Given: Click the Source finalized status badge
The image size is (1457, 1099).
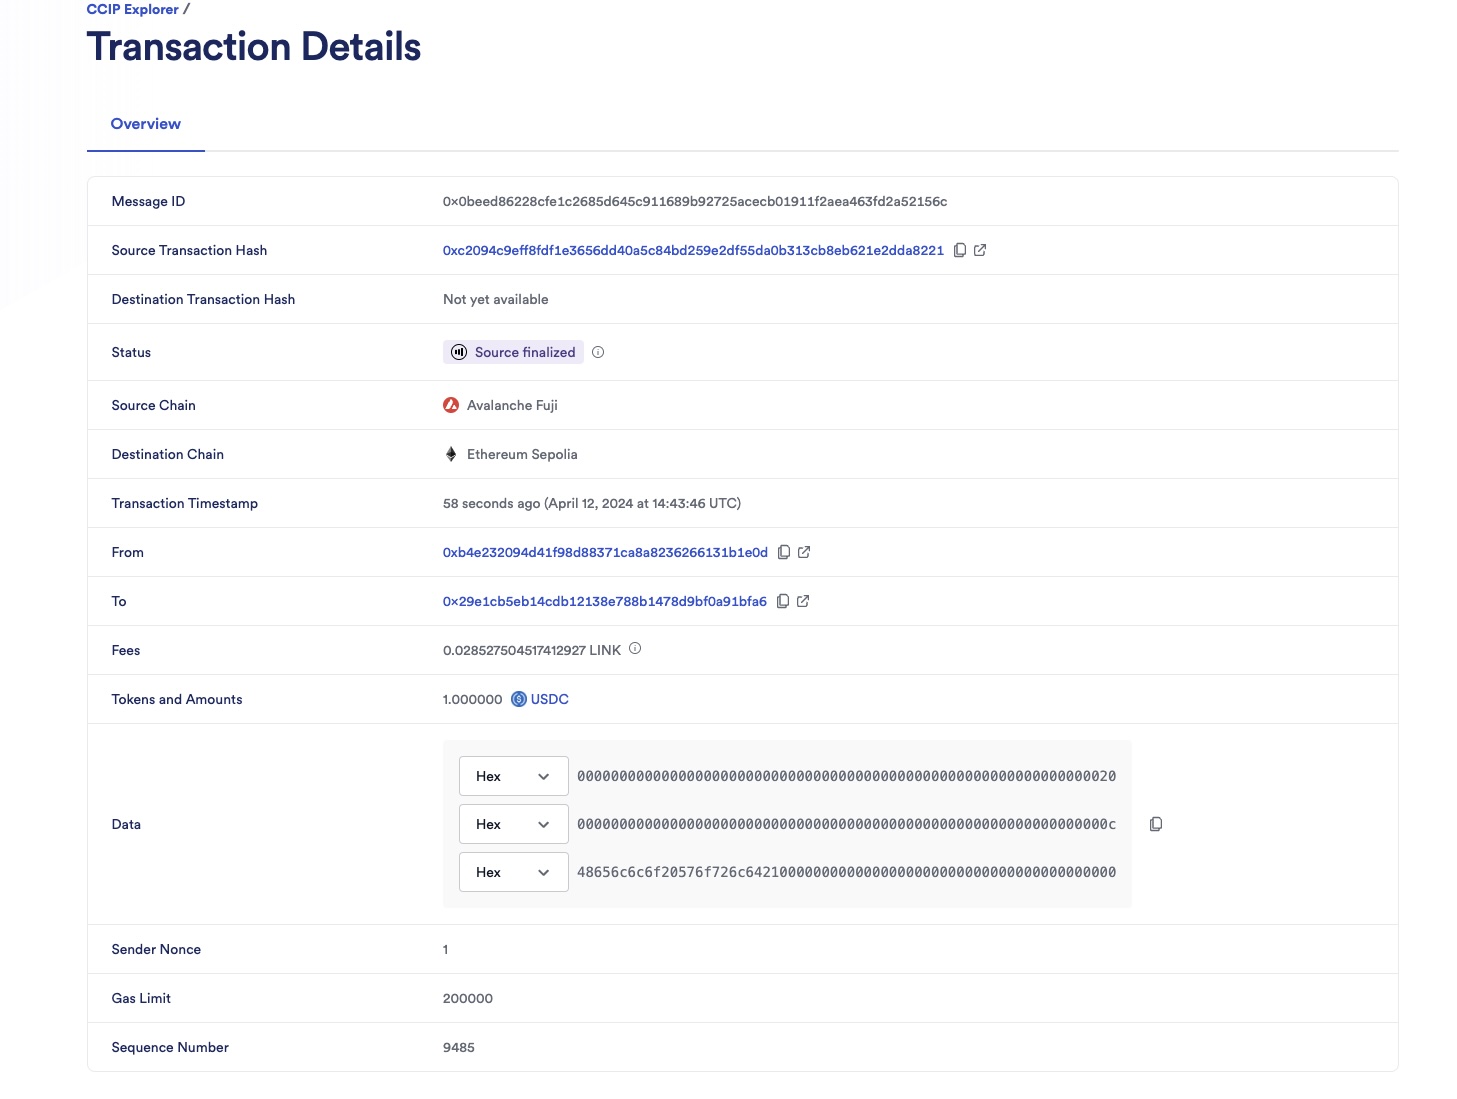Looking at the screenshot, I should point(513,352).
